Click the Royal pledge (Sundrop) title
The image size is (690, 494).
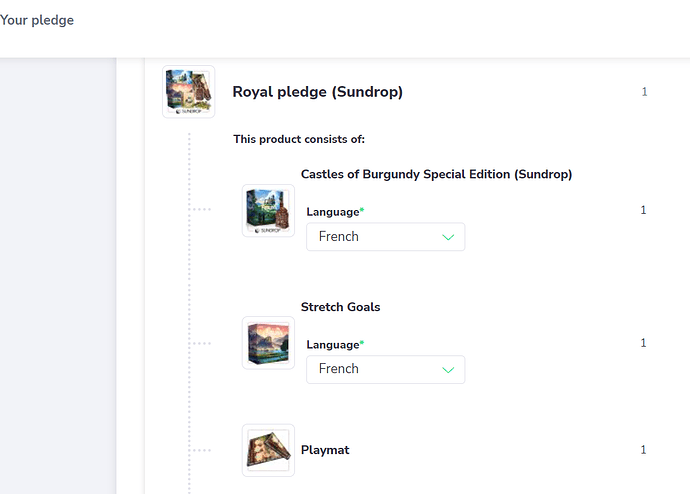pos(317,92)
